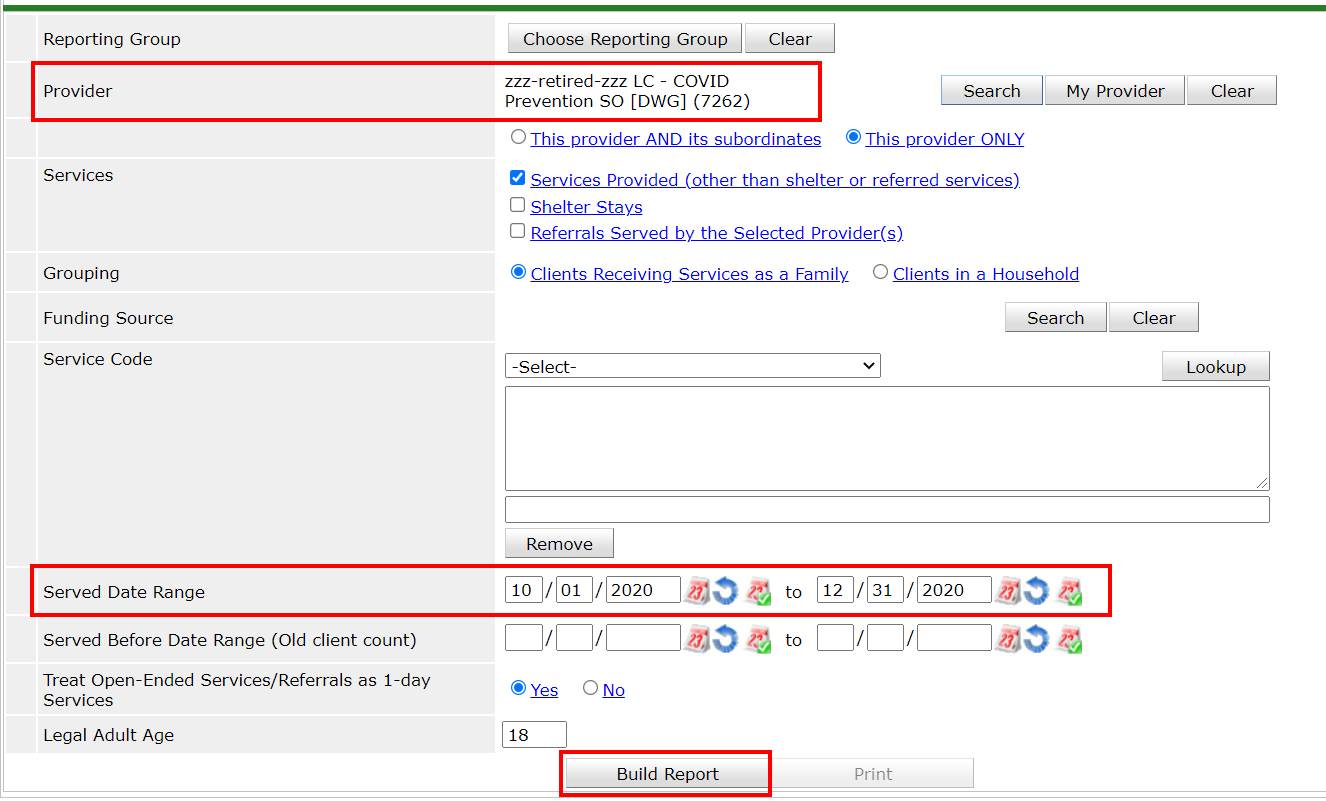The width and height of the screenshot is (1326, 801).
Task: Open 'This provider ONLY' link
Action: tap(945, 139)
